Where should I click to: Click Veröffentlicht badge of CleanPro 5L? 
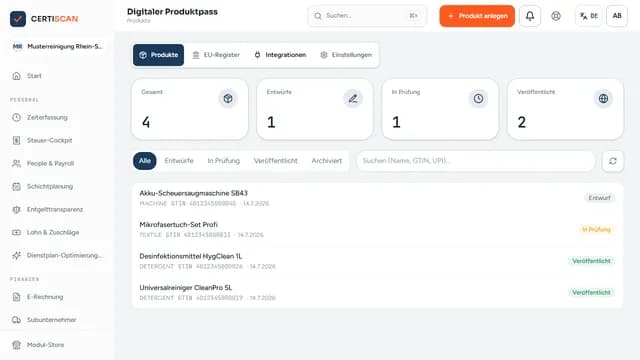coord(591,292)
